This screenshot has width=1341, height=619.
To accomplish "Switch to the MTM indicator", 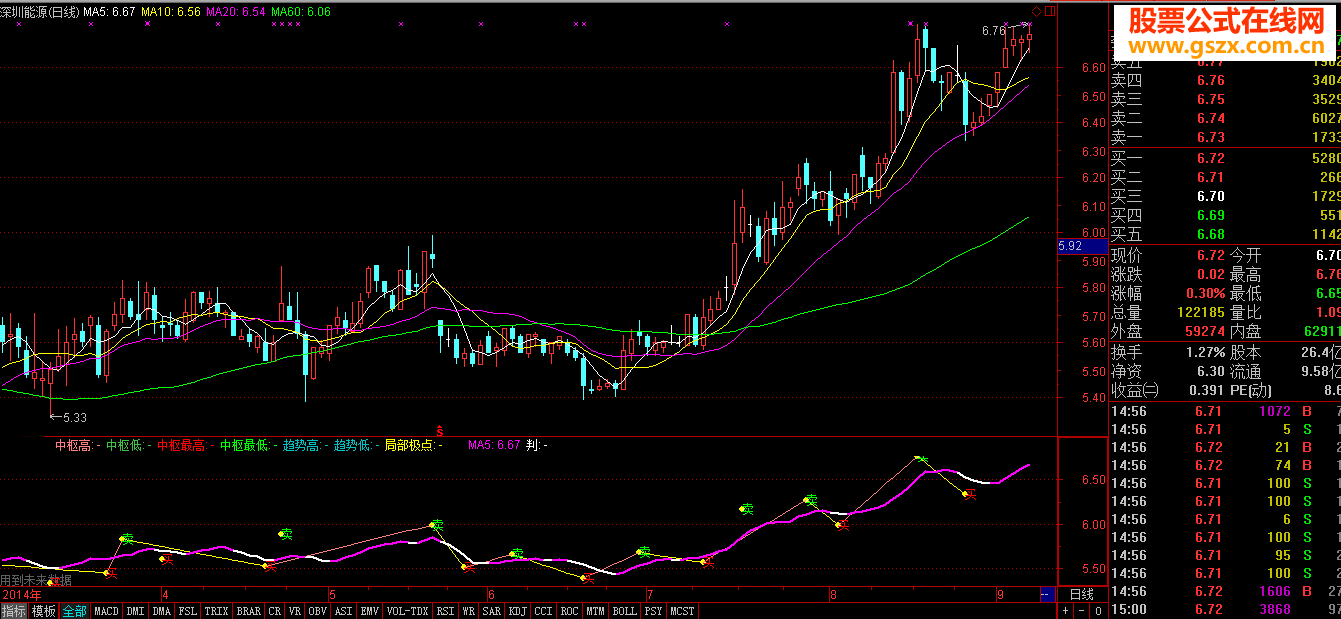I will tap(595, 610).
